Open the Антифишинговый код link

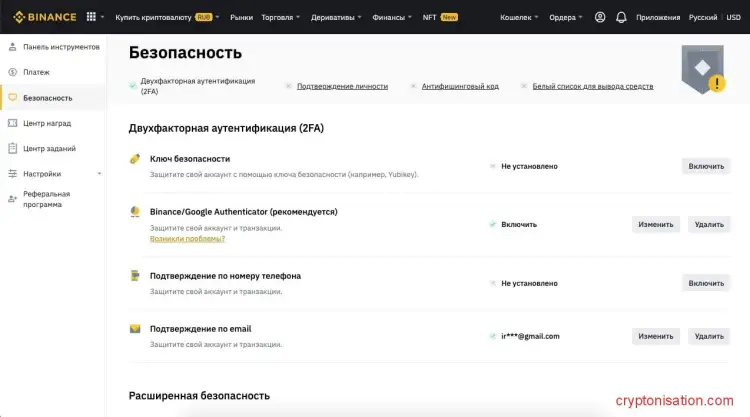[460, 86]
